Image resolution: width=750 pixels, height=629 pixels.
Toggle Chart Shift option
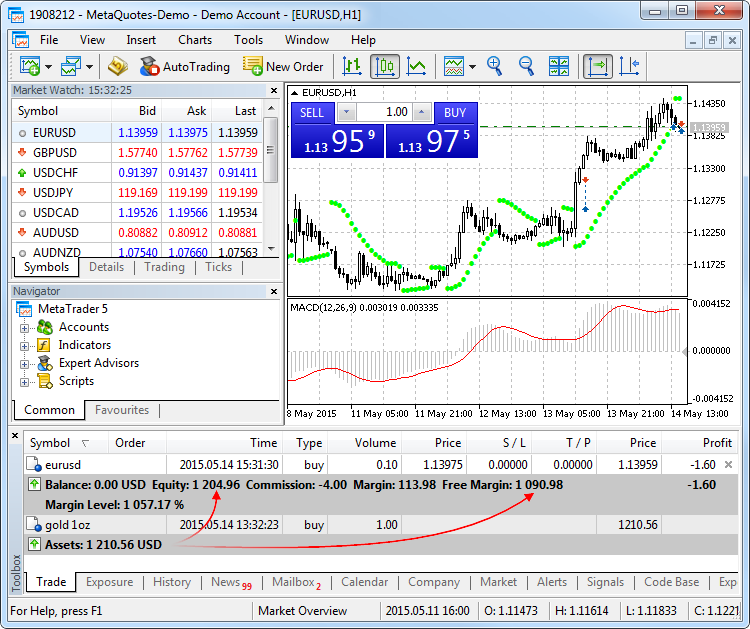tap(629, 66)
